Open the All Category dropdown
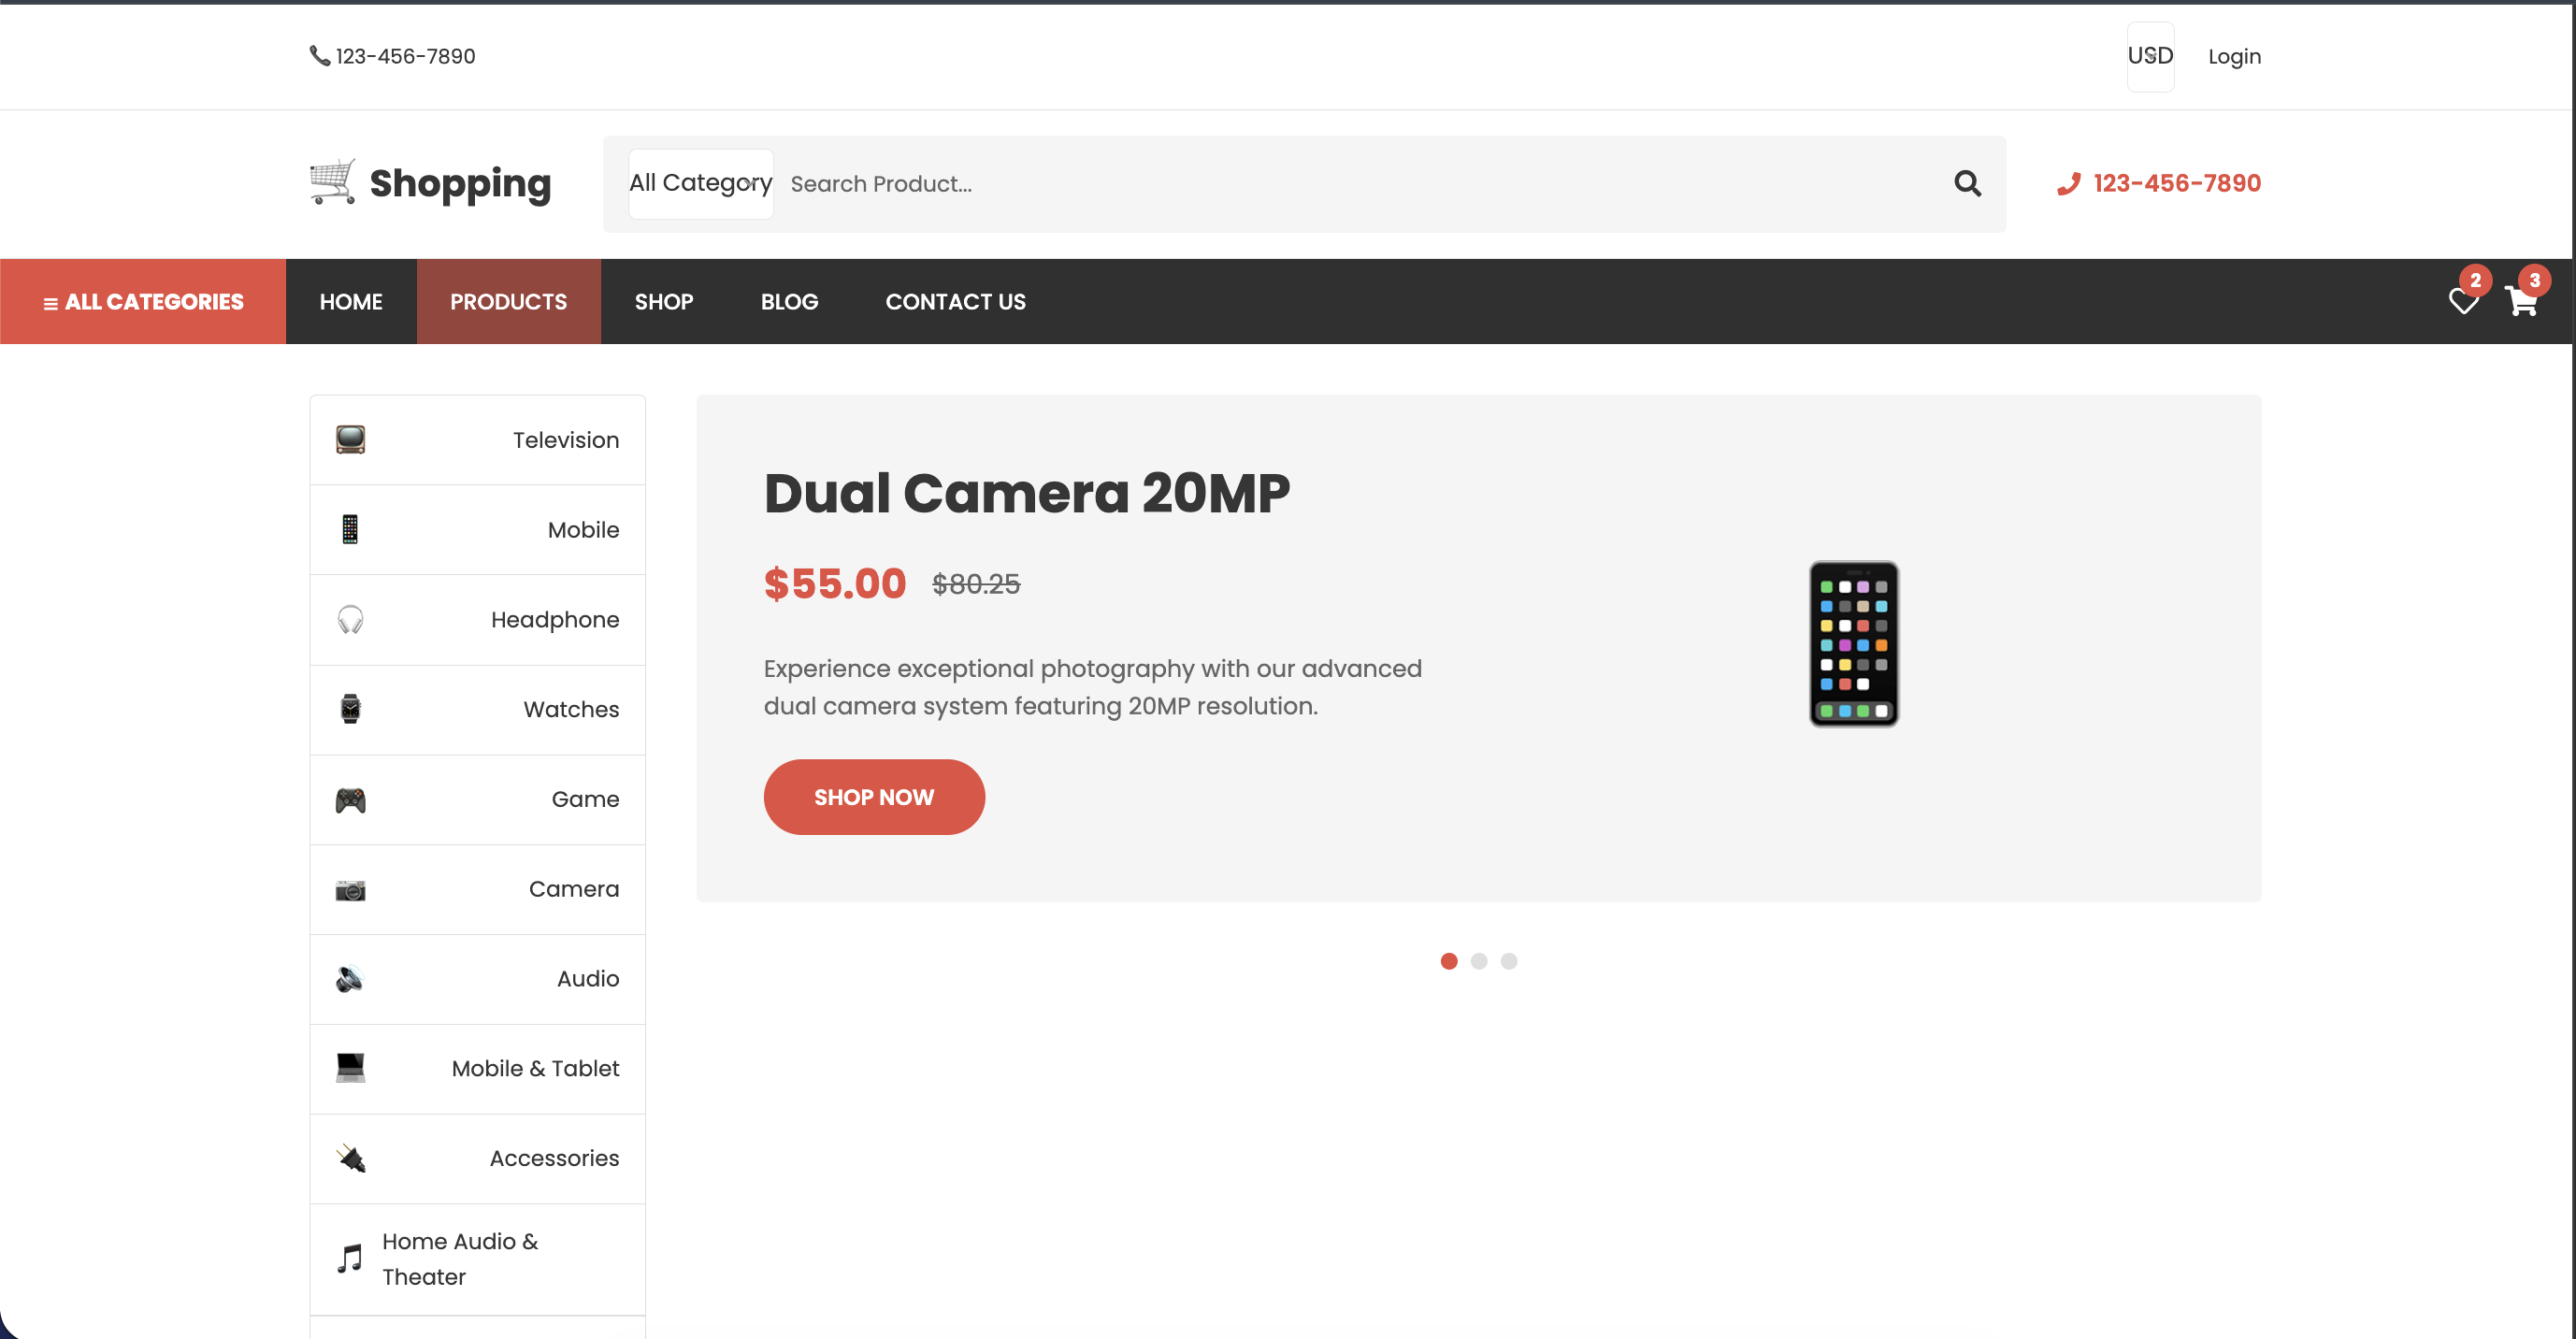 [700, 183]
